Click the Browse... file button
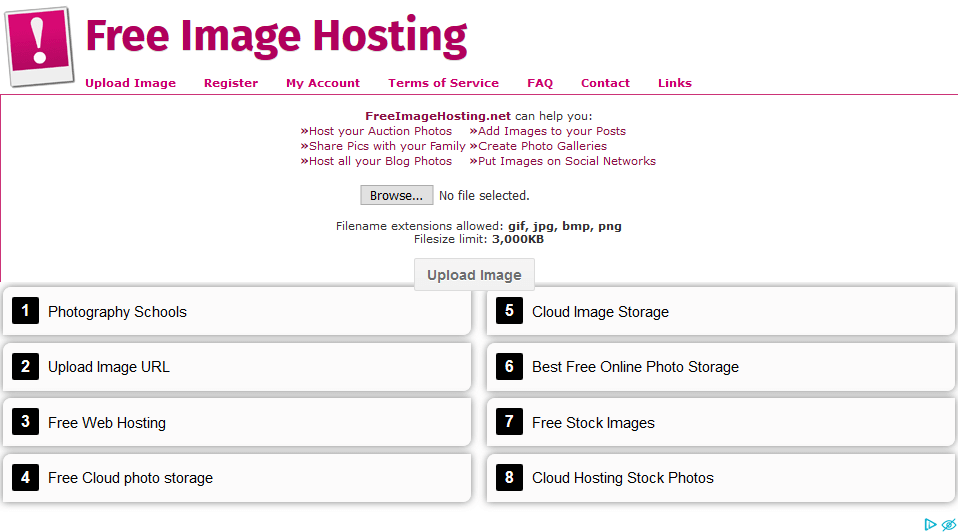958x532 pixels. pyautogui.click(x=397, y=195)
